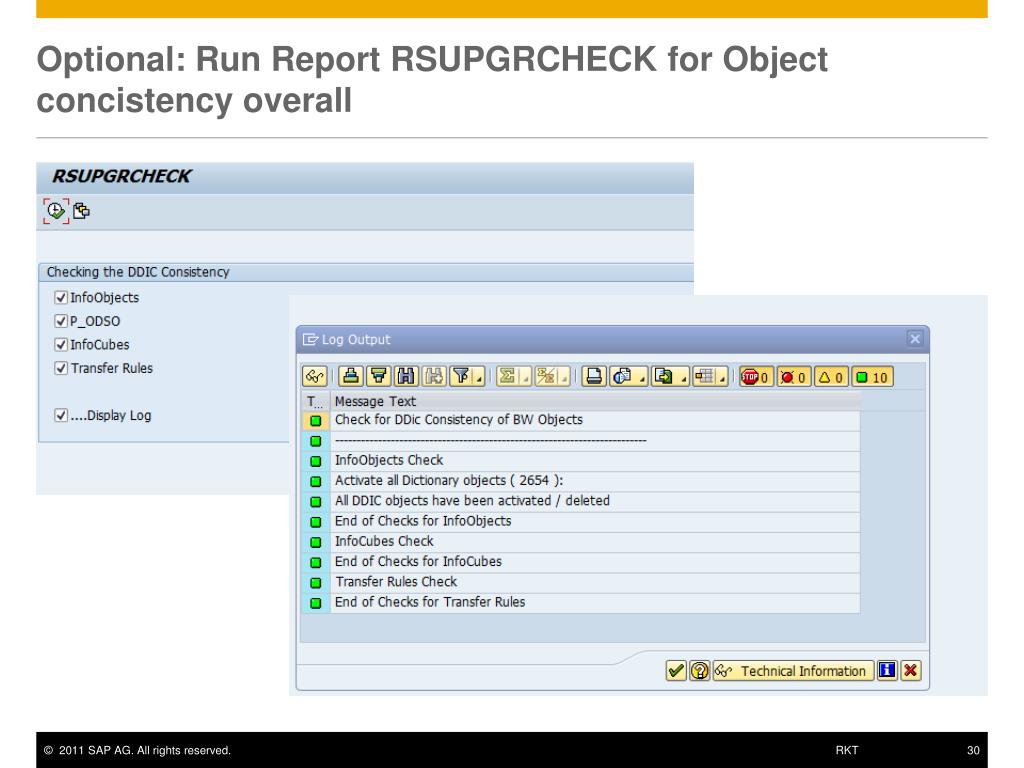Viewport: 1024px width, 768px height.
Task: Select 'Activate all Dictionary objects ( 2654 ):' row
Action: [581, 481]
